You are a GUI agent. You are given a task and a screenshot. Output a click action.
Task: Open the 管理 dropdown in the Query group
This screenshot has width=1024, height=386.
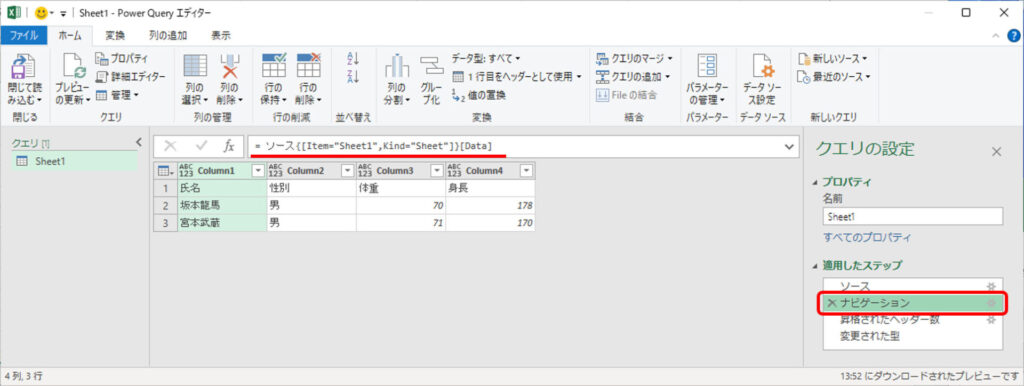coord(118,95)
